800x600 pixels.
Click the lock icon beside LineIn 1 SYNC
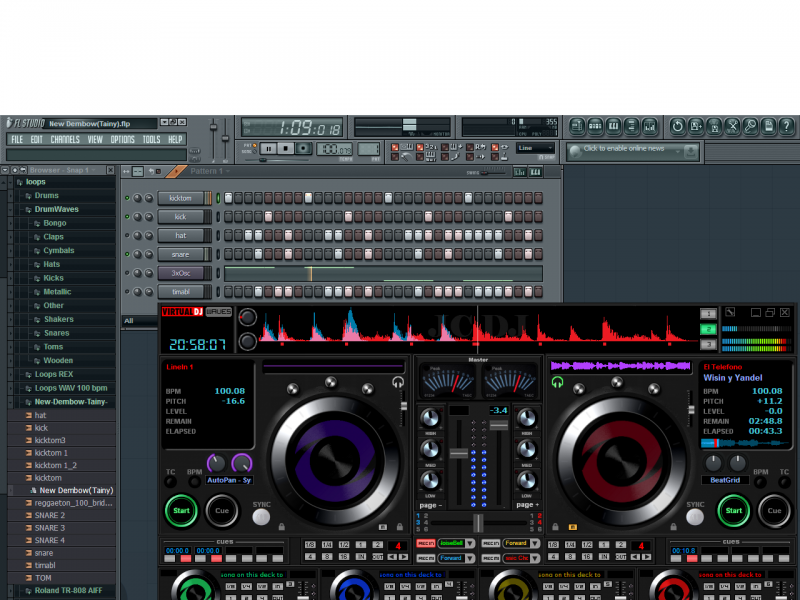[x=282, y=526]
